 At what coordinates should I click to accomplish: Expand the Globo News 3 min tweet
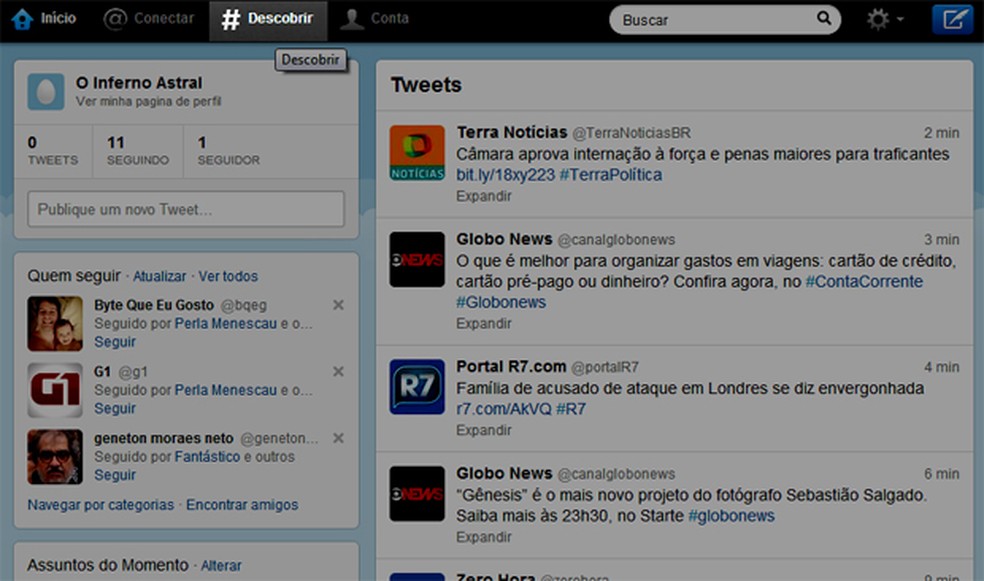[x=484, y=324]
